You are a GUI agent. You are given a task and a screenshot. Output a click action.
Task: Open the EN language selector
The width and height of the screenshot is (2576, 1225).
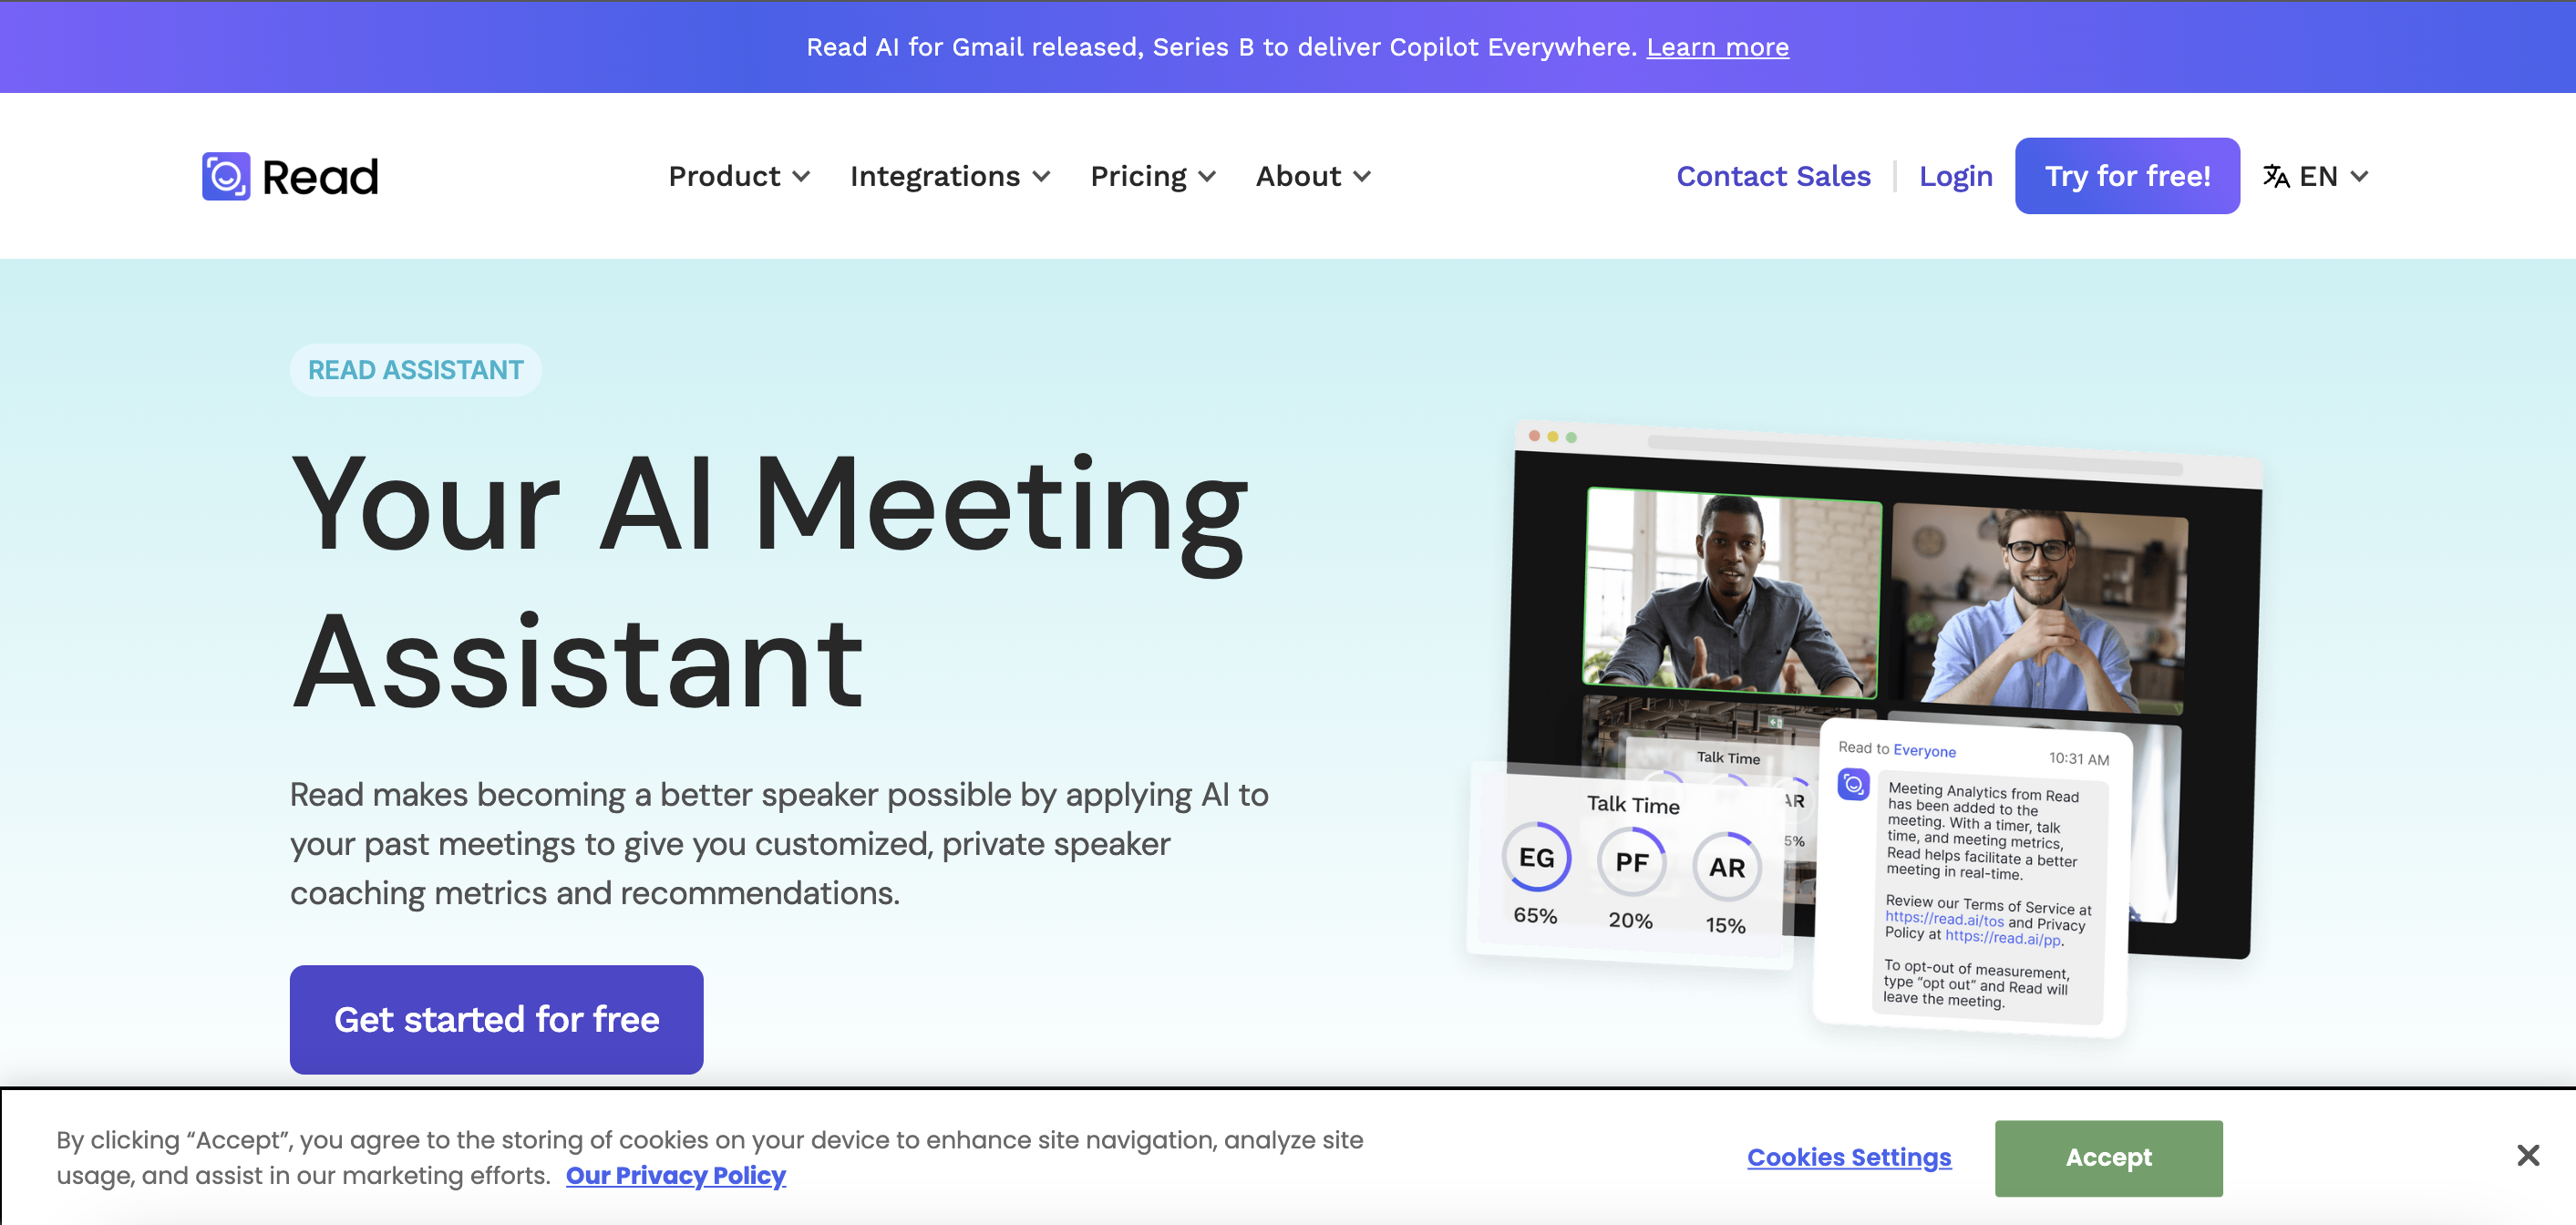click(2316, 176)
